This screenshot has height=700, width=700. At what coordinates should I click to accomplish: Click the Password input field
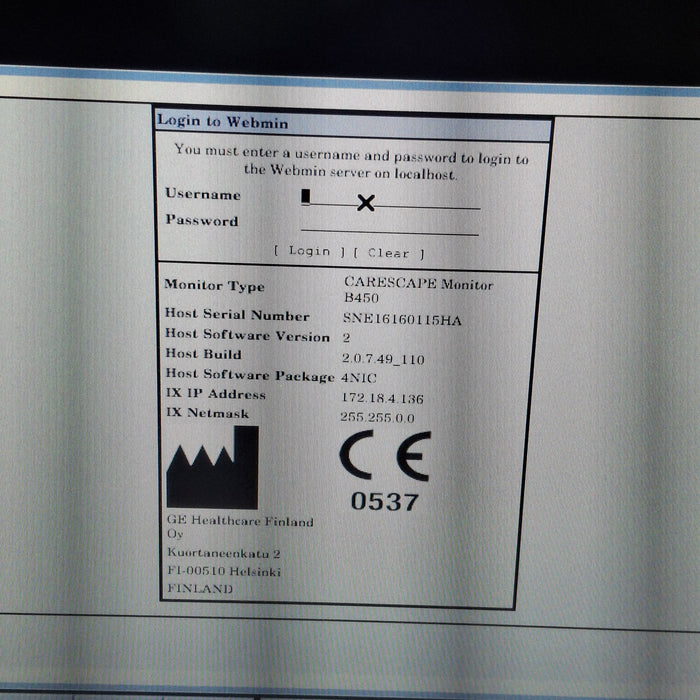(390, 225)
